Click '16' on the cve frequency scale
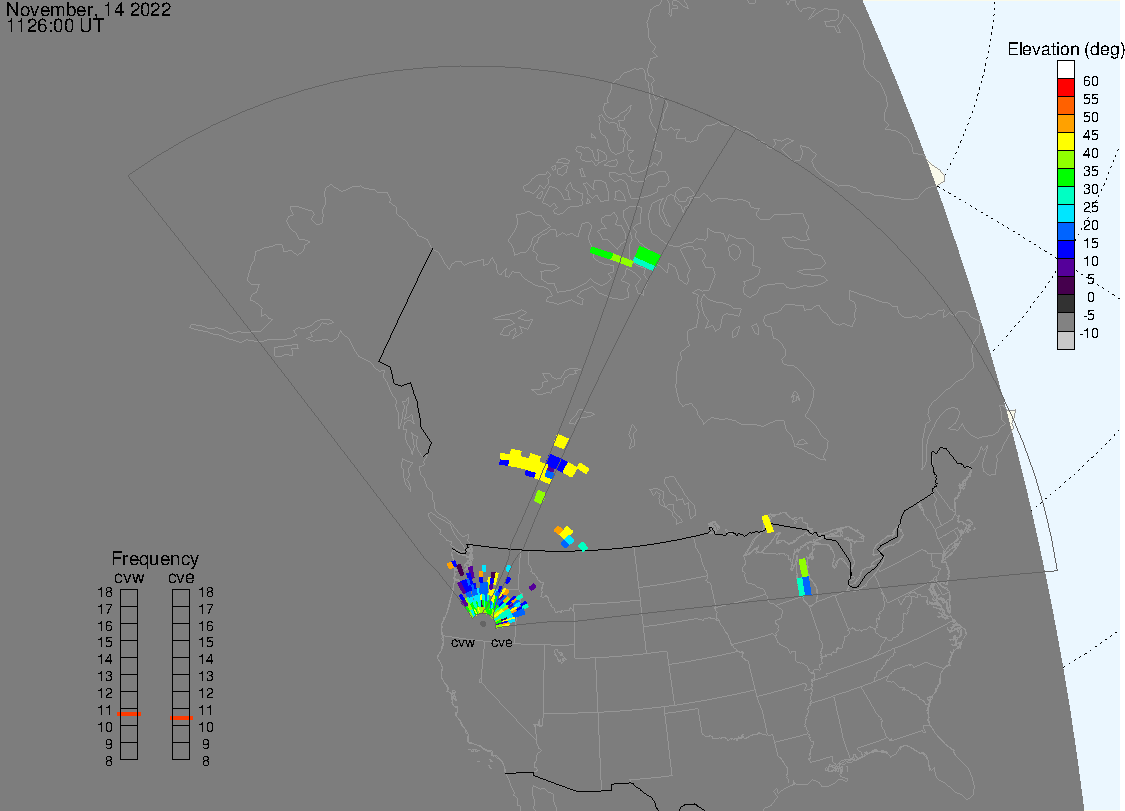The width and height of the screenshot is (1125, 811). pyautogui.click(x=206, y=626)
